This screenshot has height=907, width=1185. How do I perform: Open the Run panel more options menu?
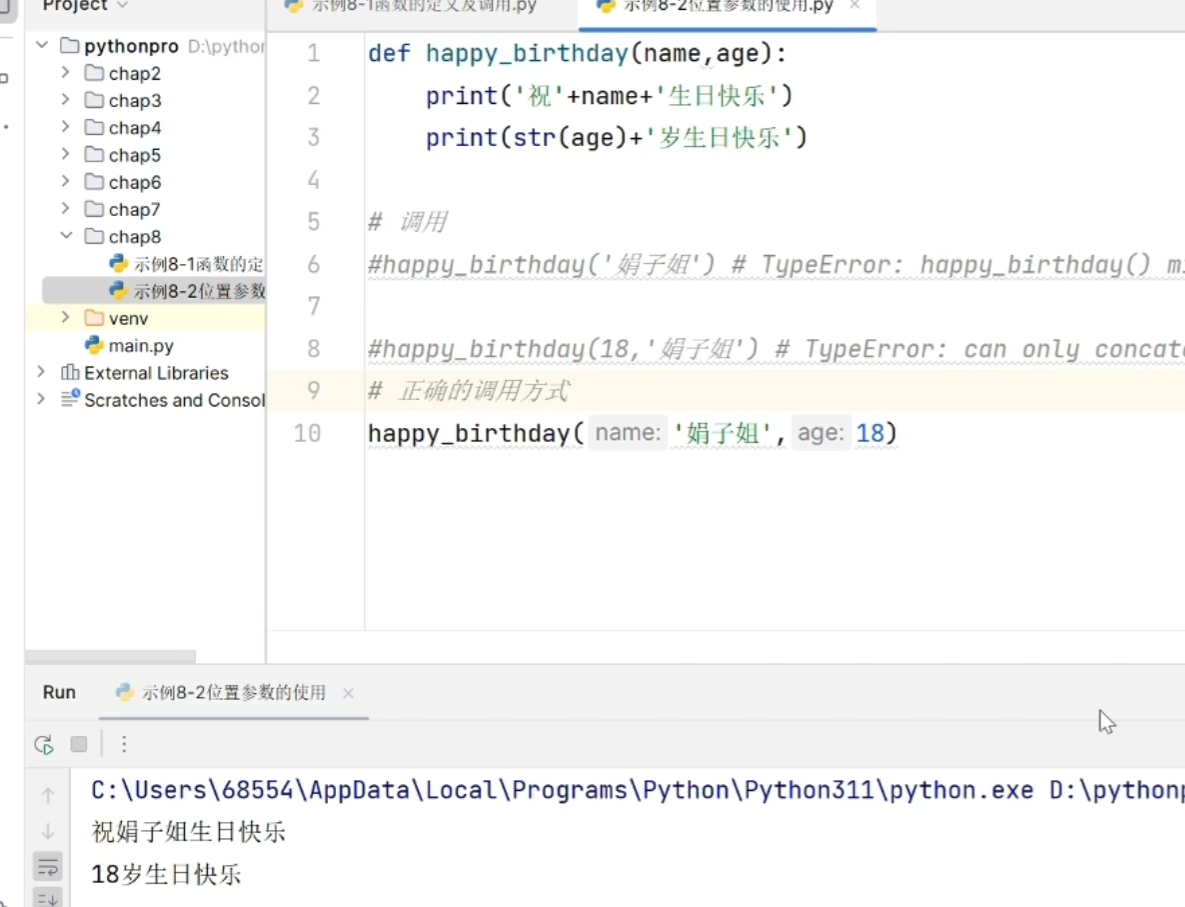pos(124,744)
